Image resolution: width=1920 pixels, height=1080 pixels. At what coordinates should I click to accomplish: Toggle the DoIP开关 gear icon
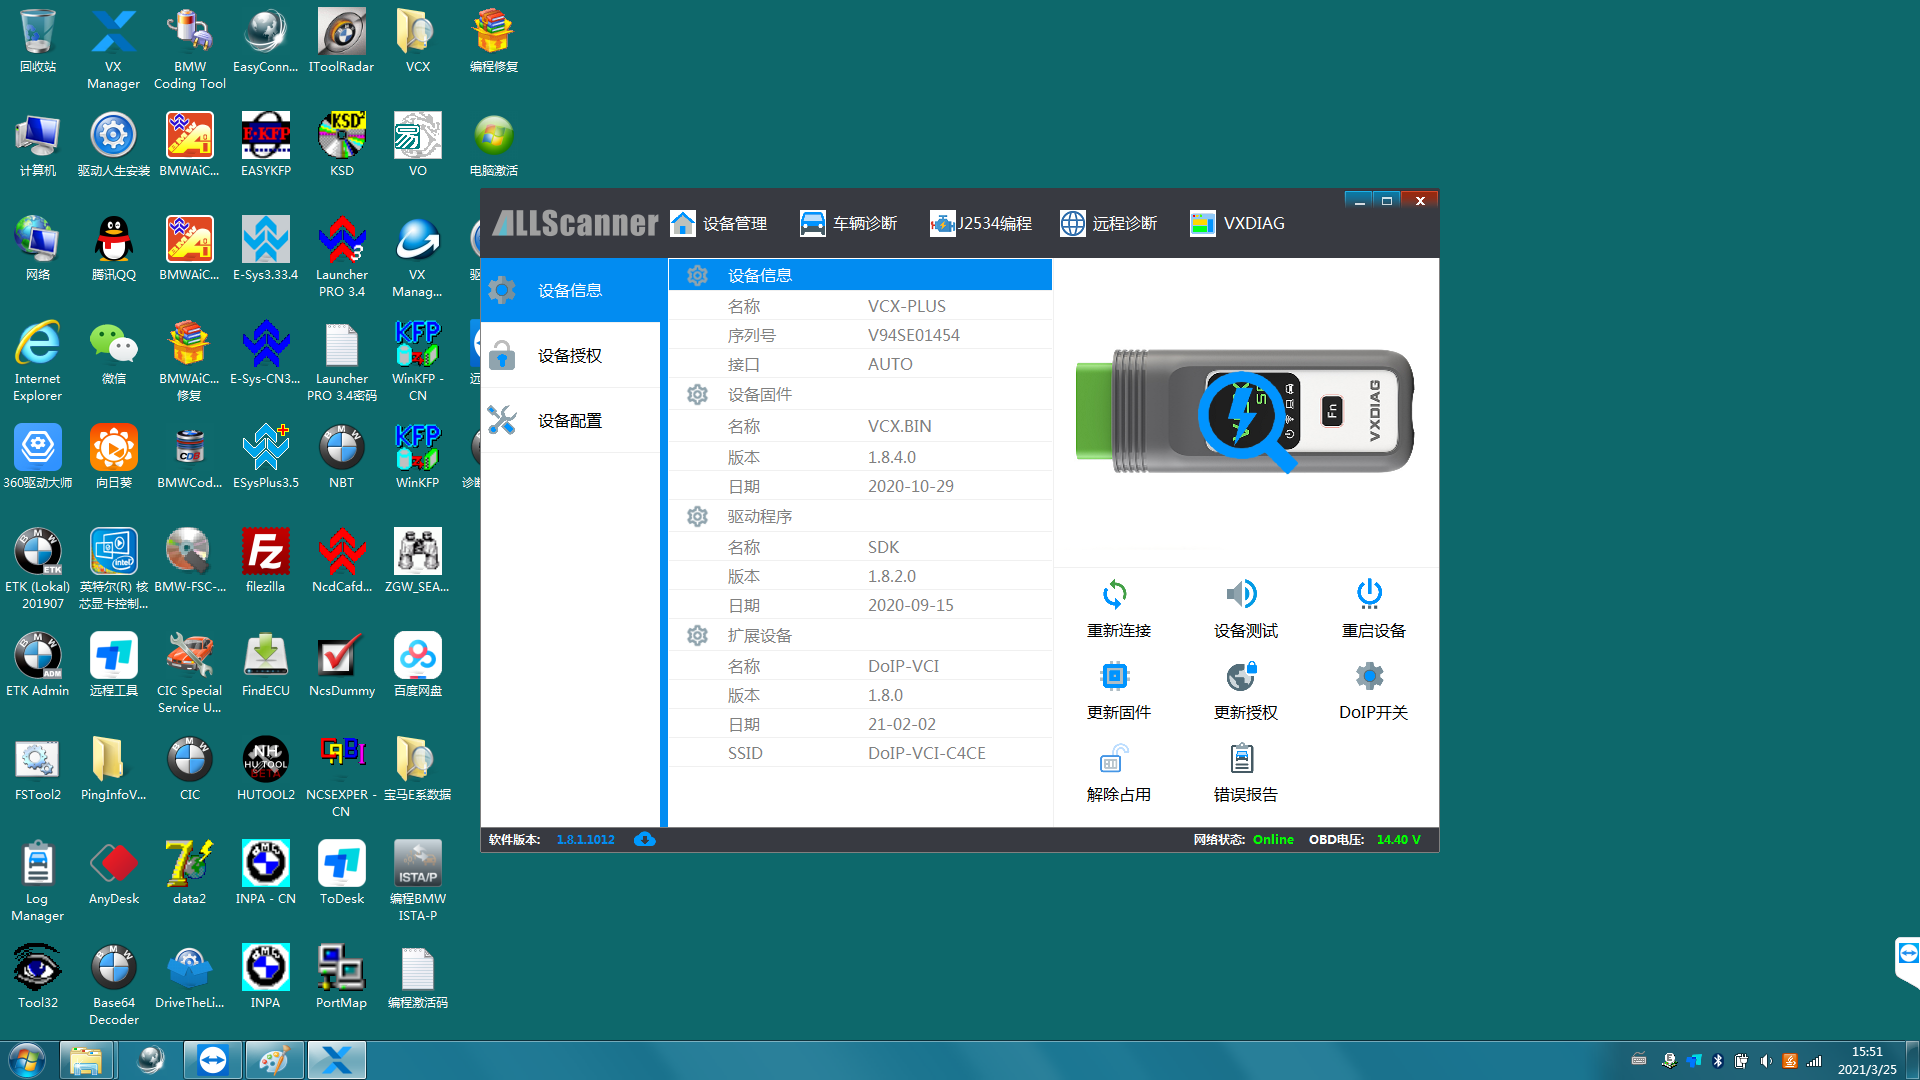click(1369, 676)
